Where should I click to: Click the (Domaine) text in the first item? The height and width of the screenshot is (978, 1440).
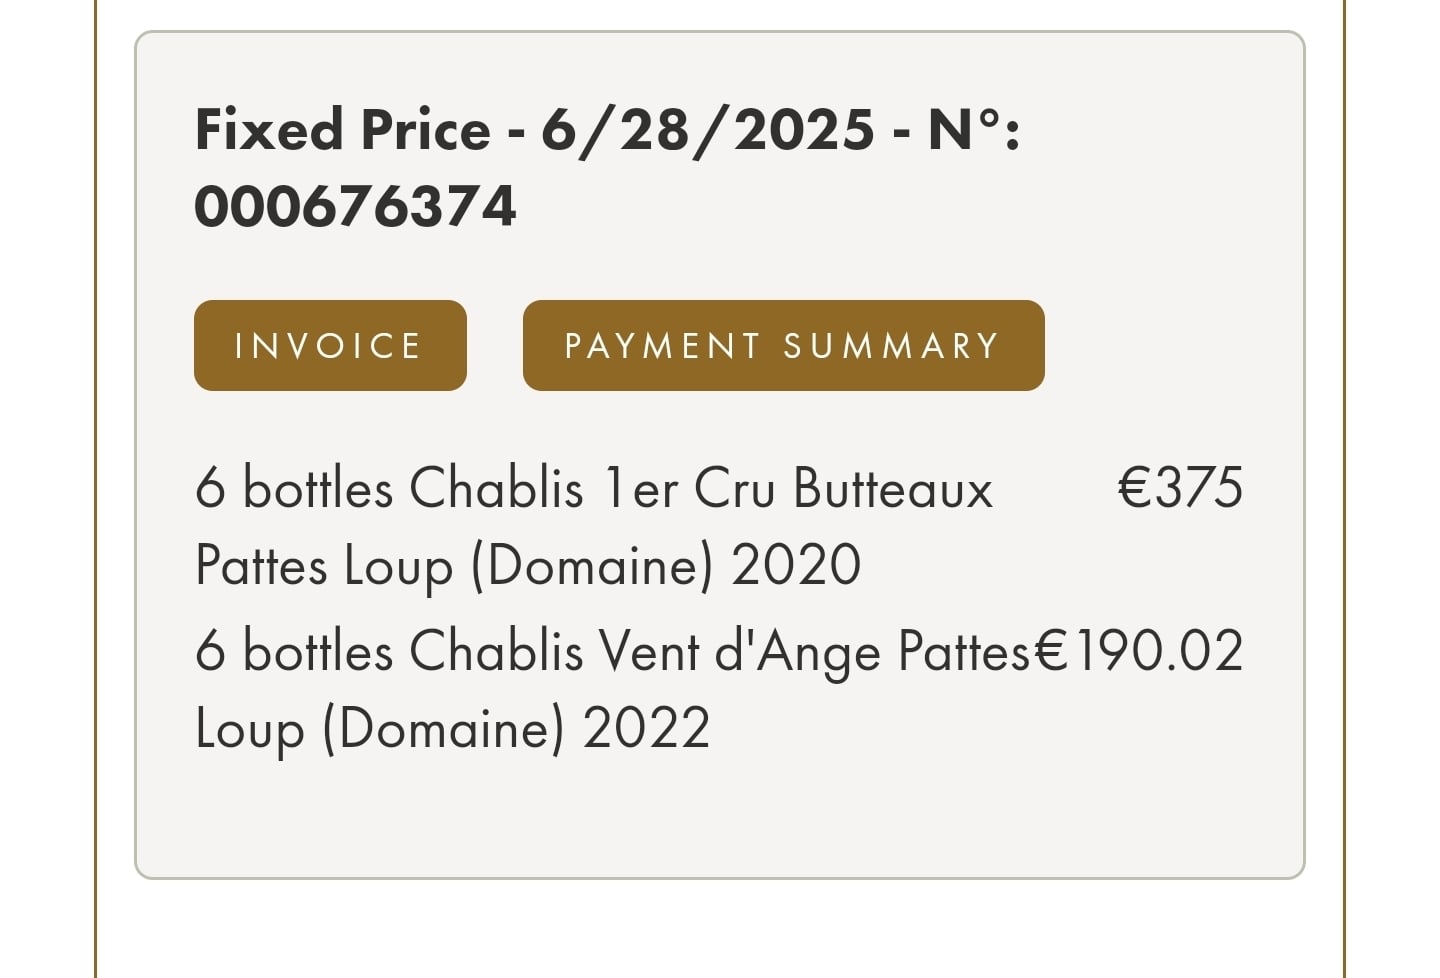click(x=592, y=567)
